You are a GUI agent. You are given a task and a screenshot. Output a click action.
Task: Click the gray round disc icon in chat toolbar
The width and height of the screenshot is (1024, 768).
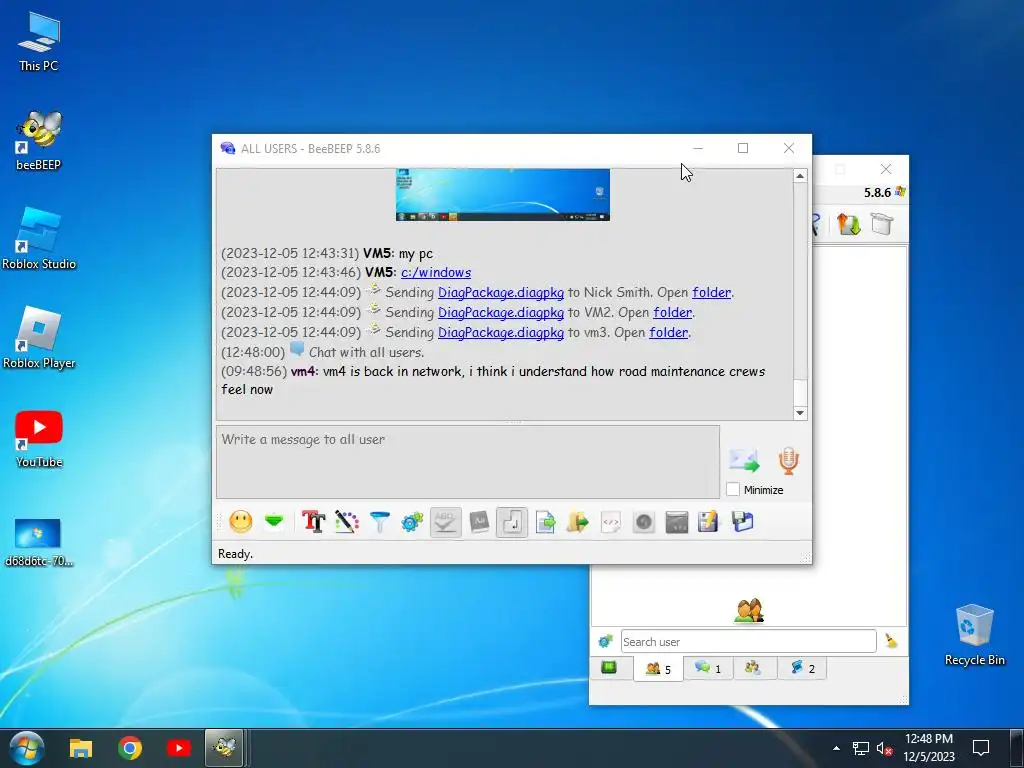644,522
